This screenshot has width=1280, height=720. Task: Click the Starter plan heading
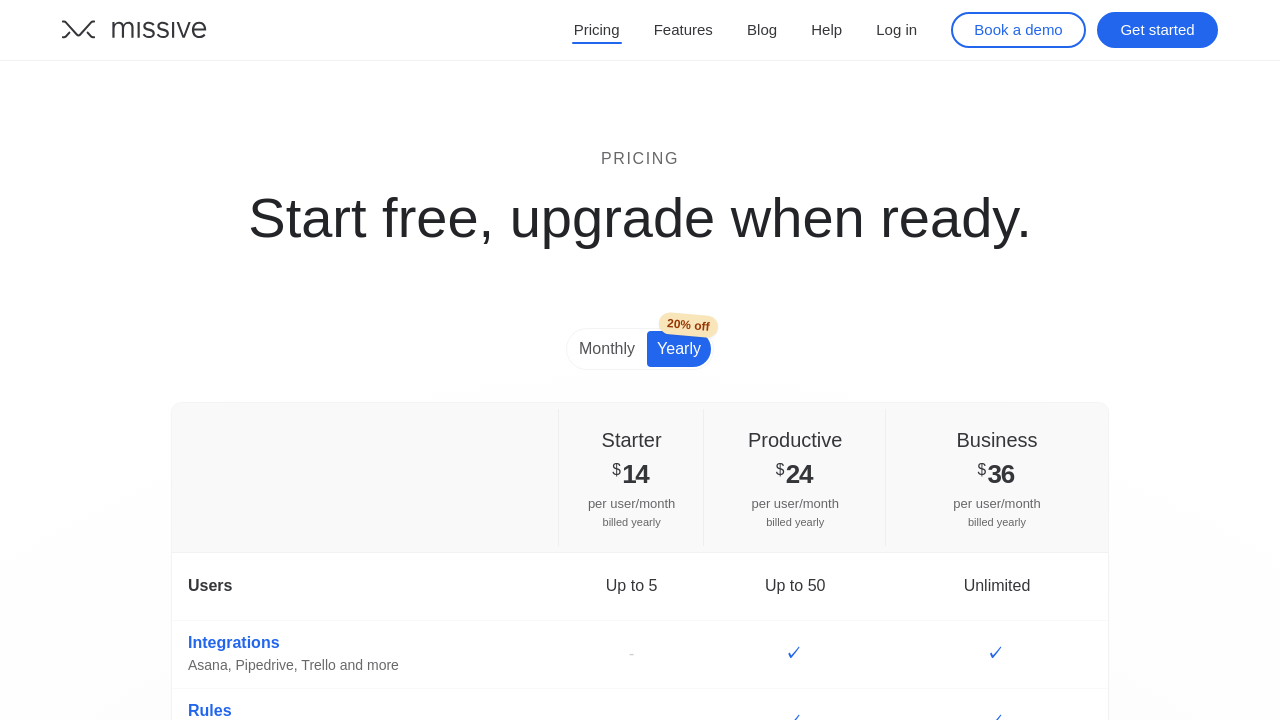(x=631, y=440)
